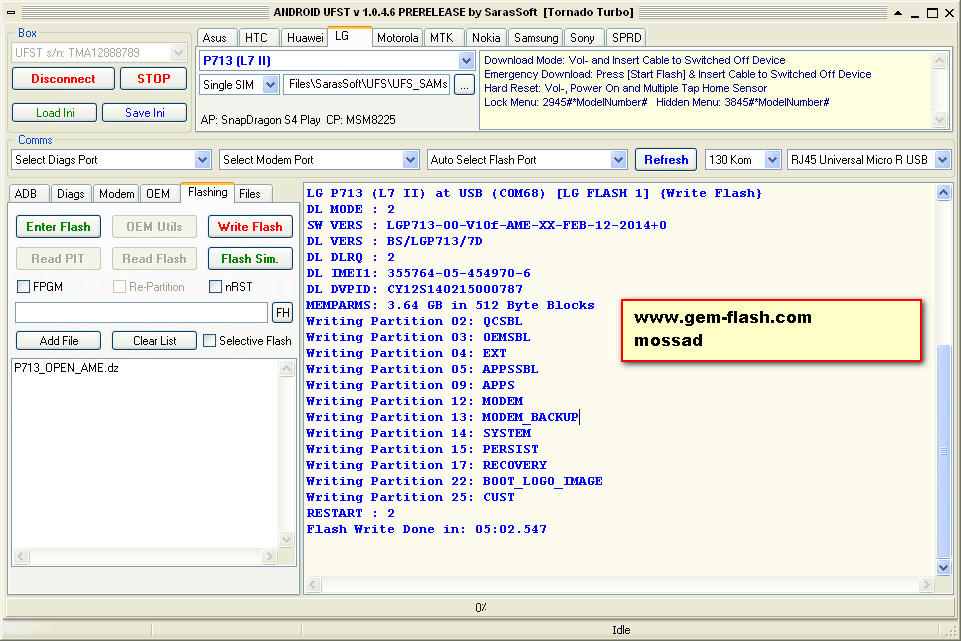
Task: Click the log vertical scrollbar thumb
Action: tap(944, 450)
